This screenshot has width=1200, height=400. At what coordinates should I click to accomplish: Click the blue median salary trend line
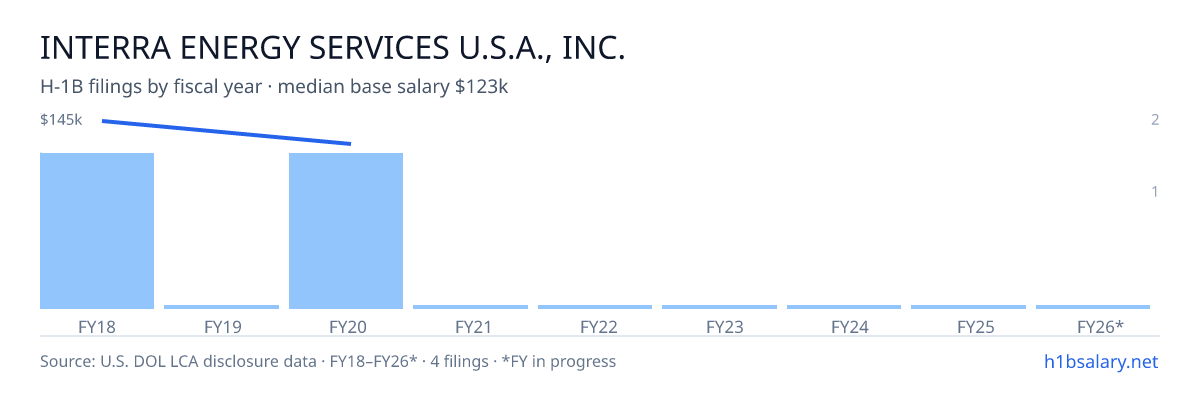tap(226, 132)
